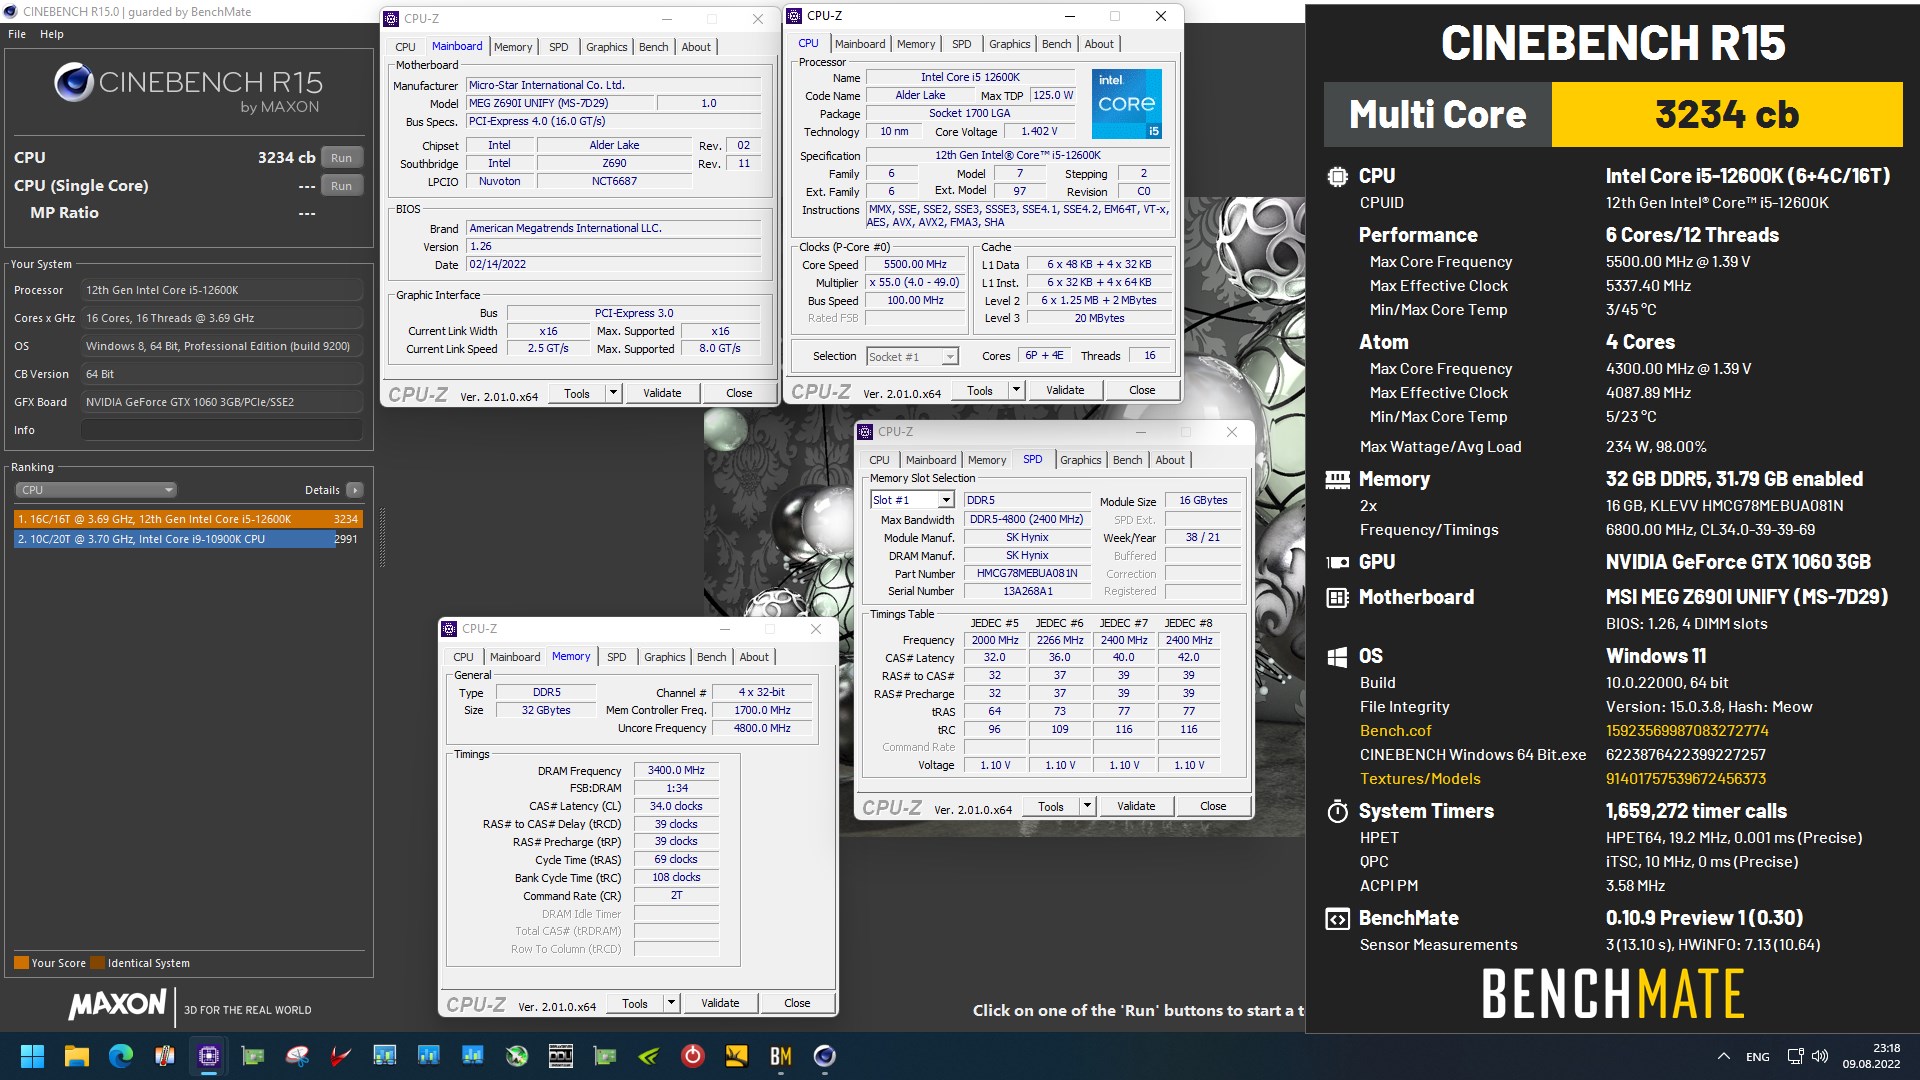Switch to Cinebench via its taskbar icon
This screenshot has height=1080, width=1920.
coord(825,1056)
